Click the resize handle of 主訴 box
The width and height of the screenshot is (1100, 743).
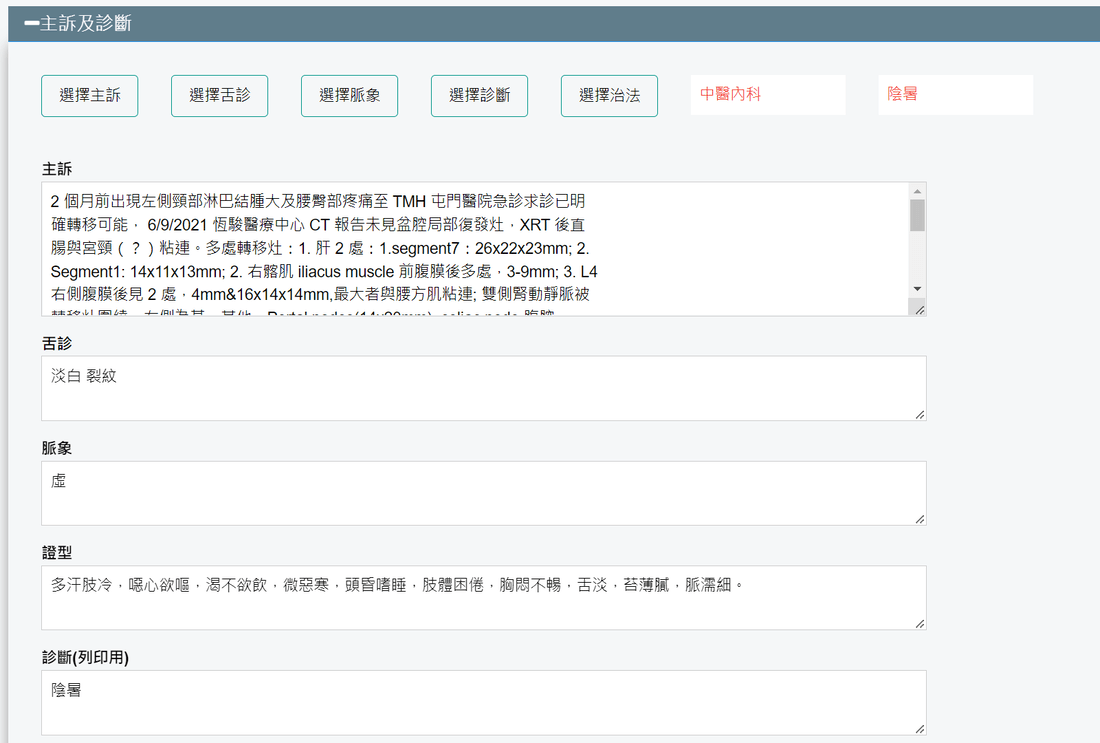(919, 310)
